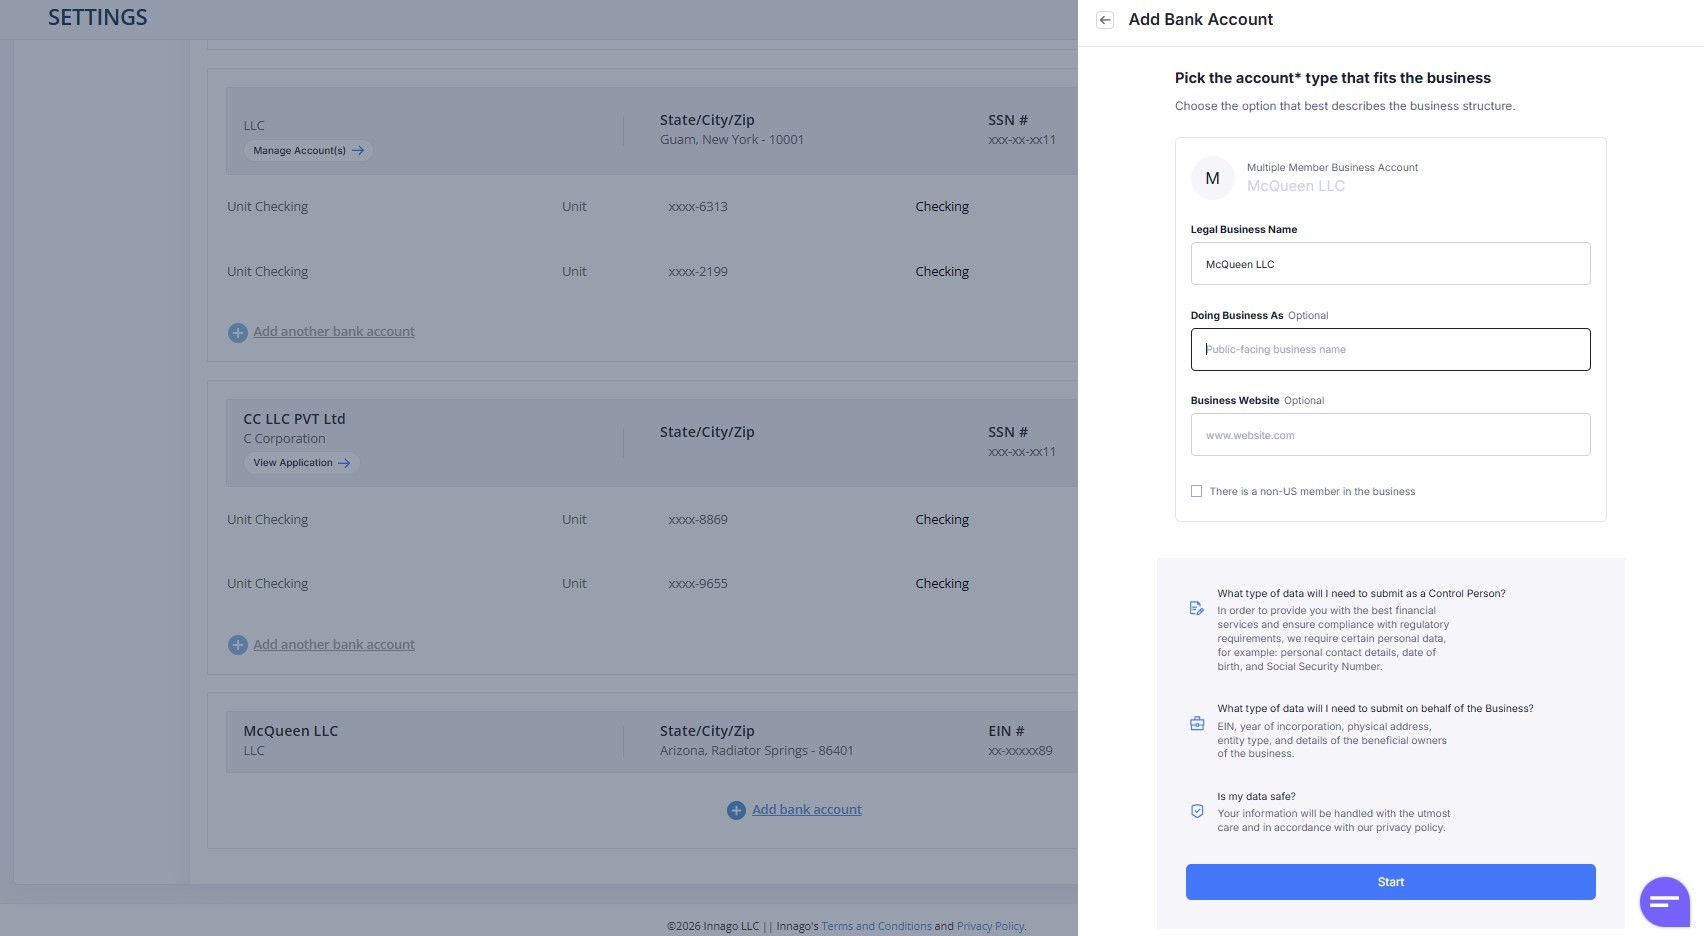Click Add bank account for McQueen LLC
This screenshot has height=936, width=1704.
(x=807, y=810)
